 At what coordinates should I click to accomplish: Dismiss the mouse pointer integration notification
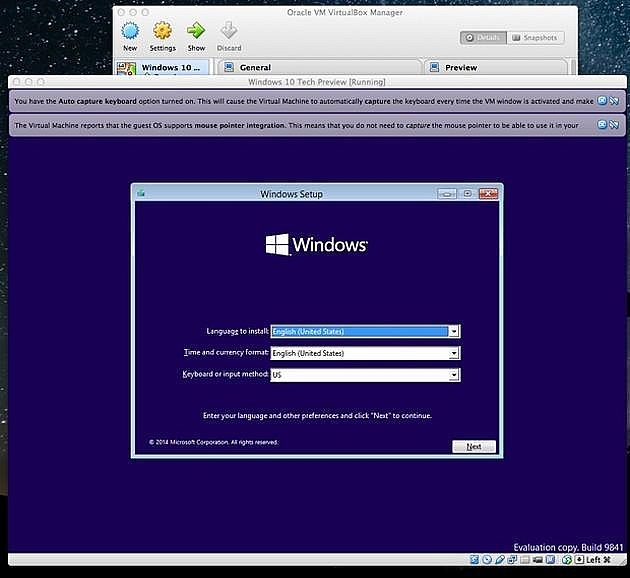point(602,125)
